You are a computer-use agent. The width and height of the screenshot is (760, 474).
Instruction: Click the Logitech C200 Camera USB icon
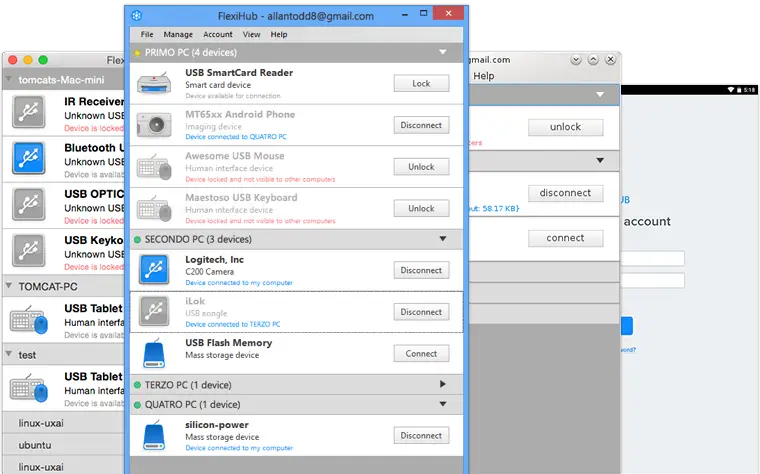pyautogui.click(x=154, y=269)
